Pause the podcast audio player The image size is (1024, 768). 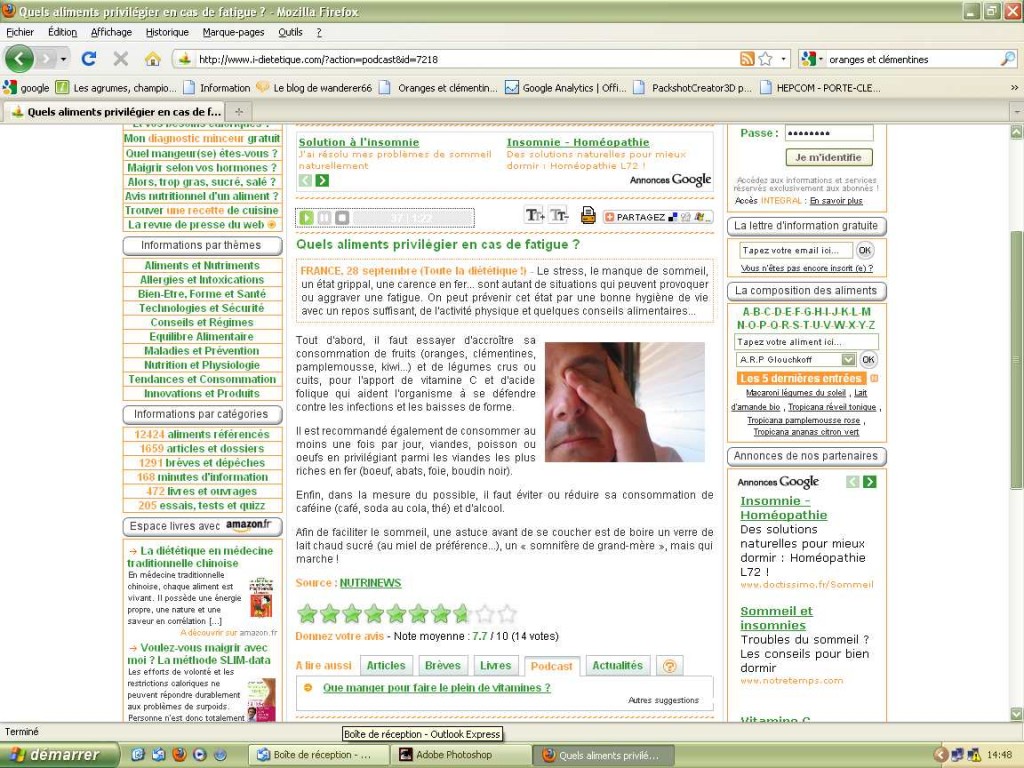click(324, 217)
